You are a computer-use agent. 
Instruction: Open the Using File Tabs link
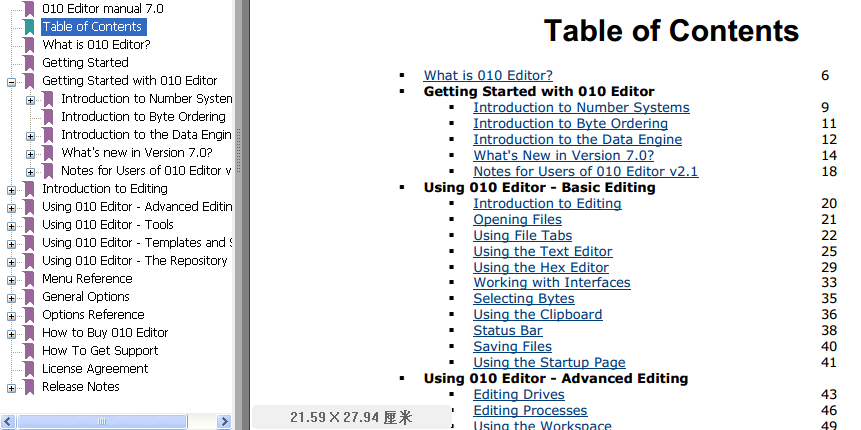click(x=523, y=236)
